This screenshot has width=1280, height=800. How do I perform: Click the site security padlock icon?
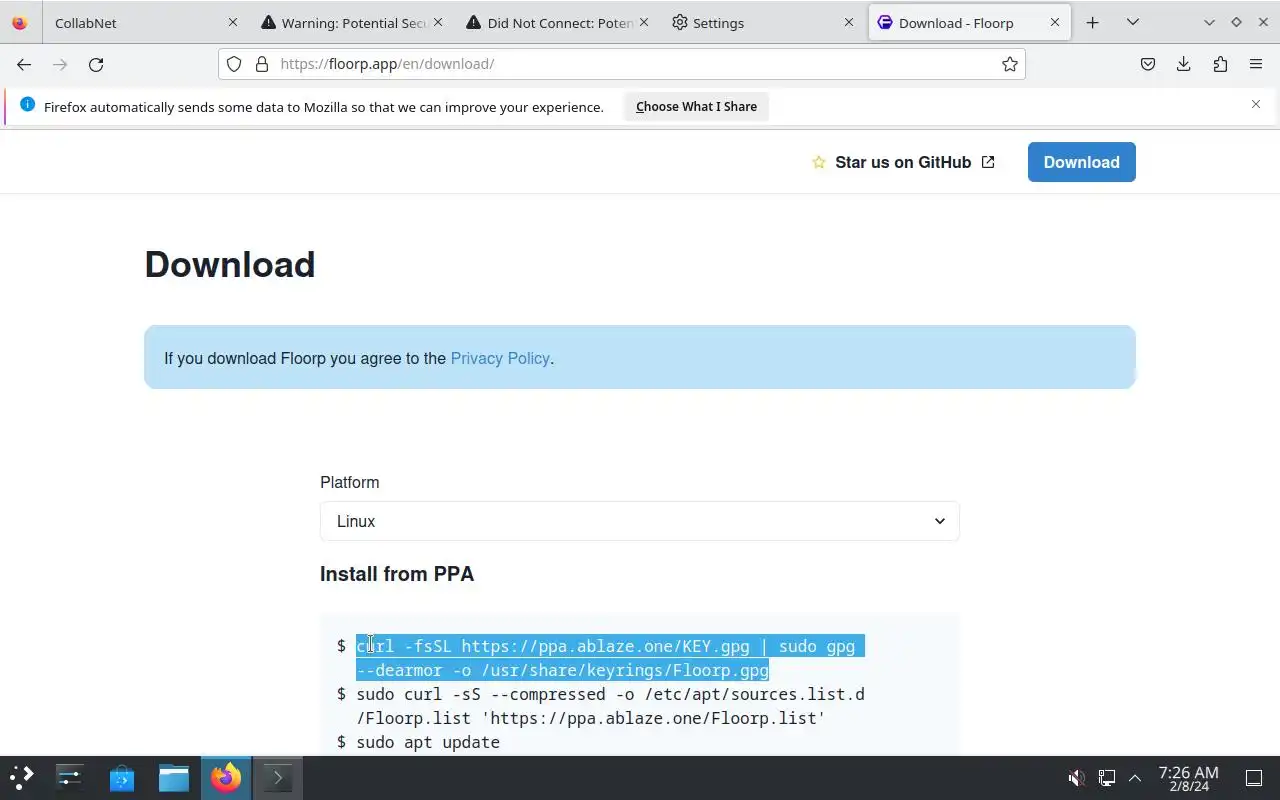click(262, 64)
